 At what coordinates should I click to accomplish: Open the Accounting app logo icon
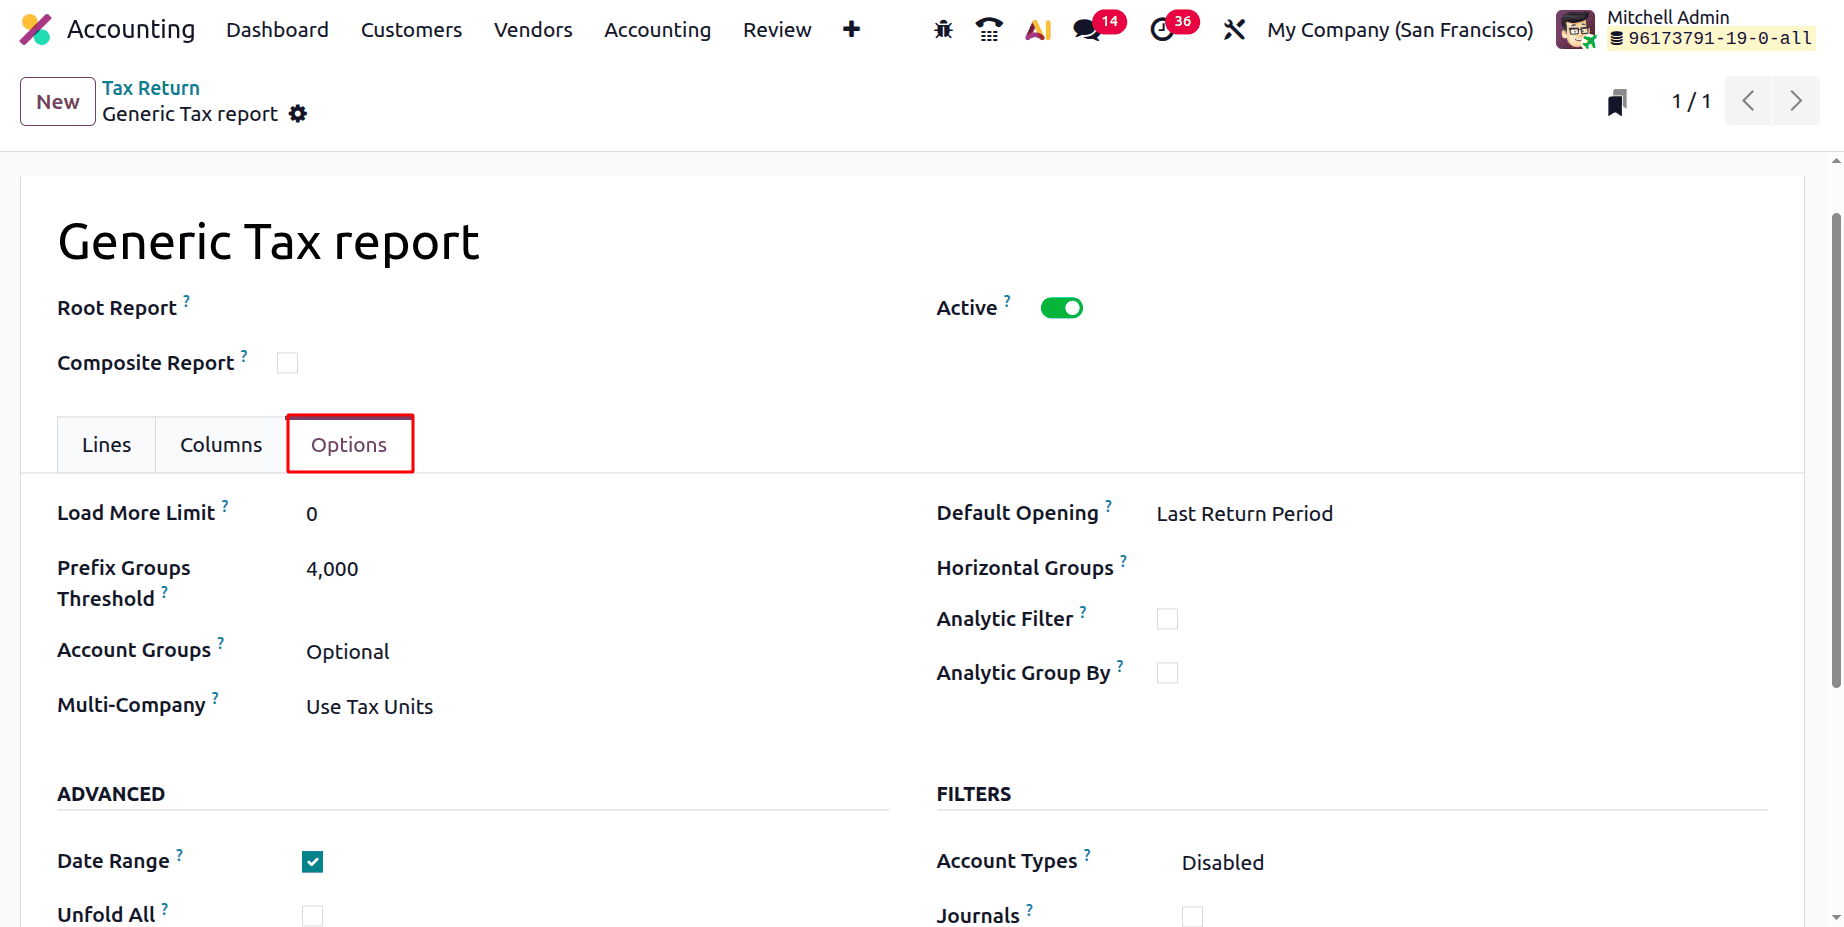[36, 30]
